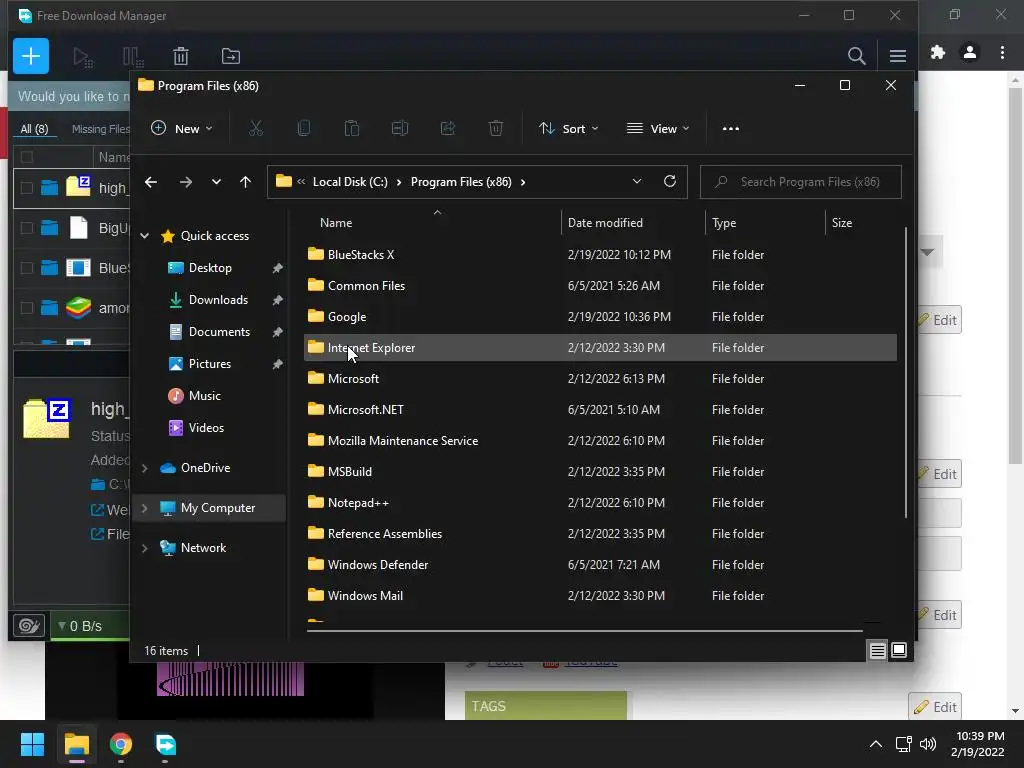Refresh the Program Files (x86) folder
1024x768 pixels.
669,182
